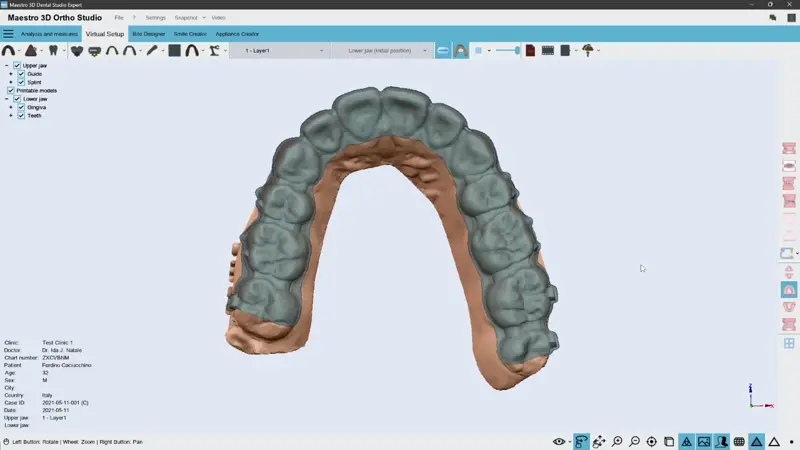800x450 pixels.
Task: Collapse the Lower jaw tree node
Action: tap(6, 98)
